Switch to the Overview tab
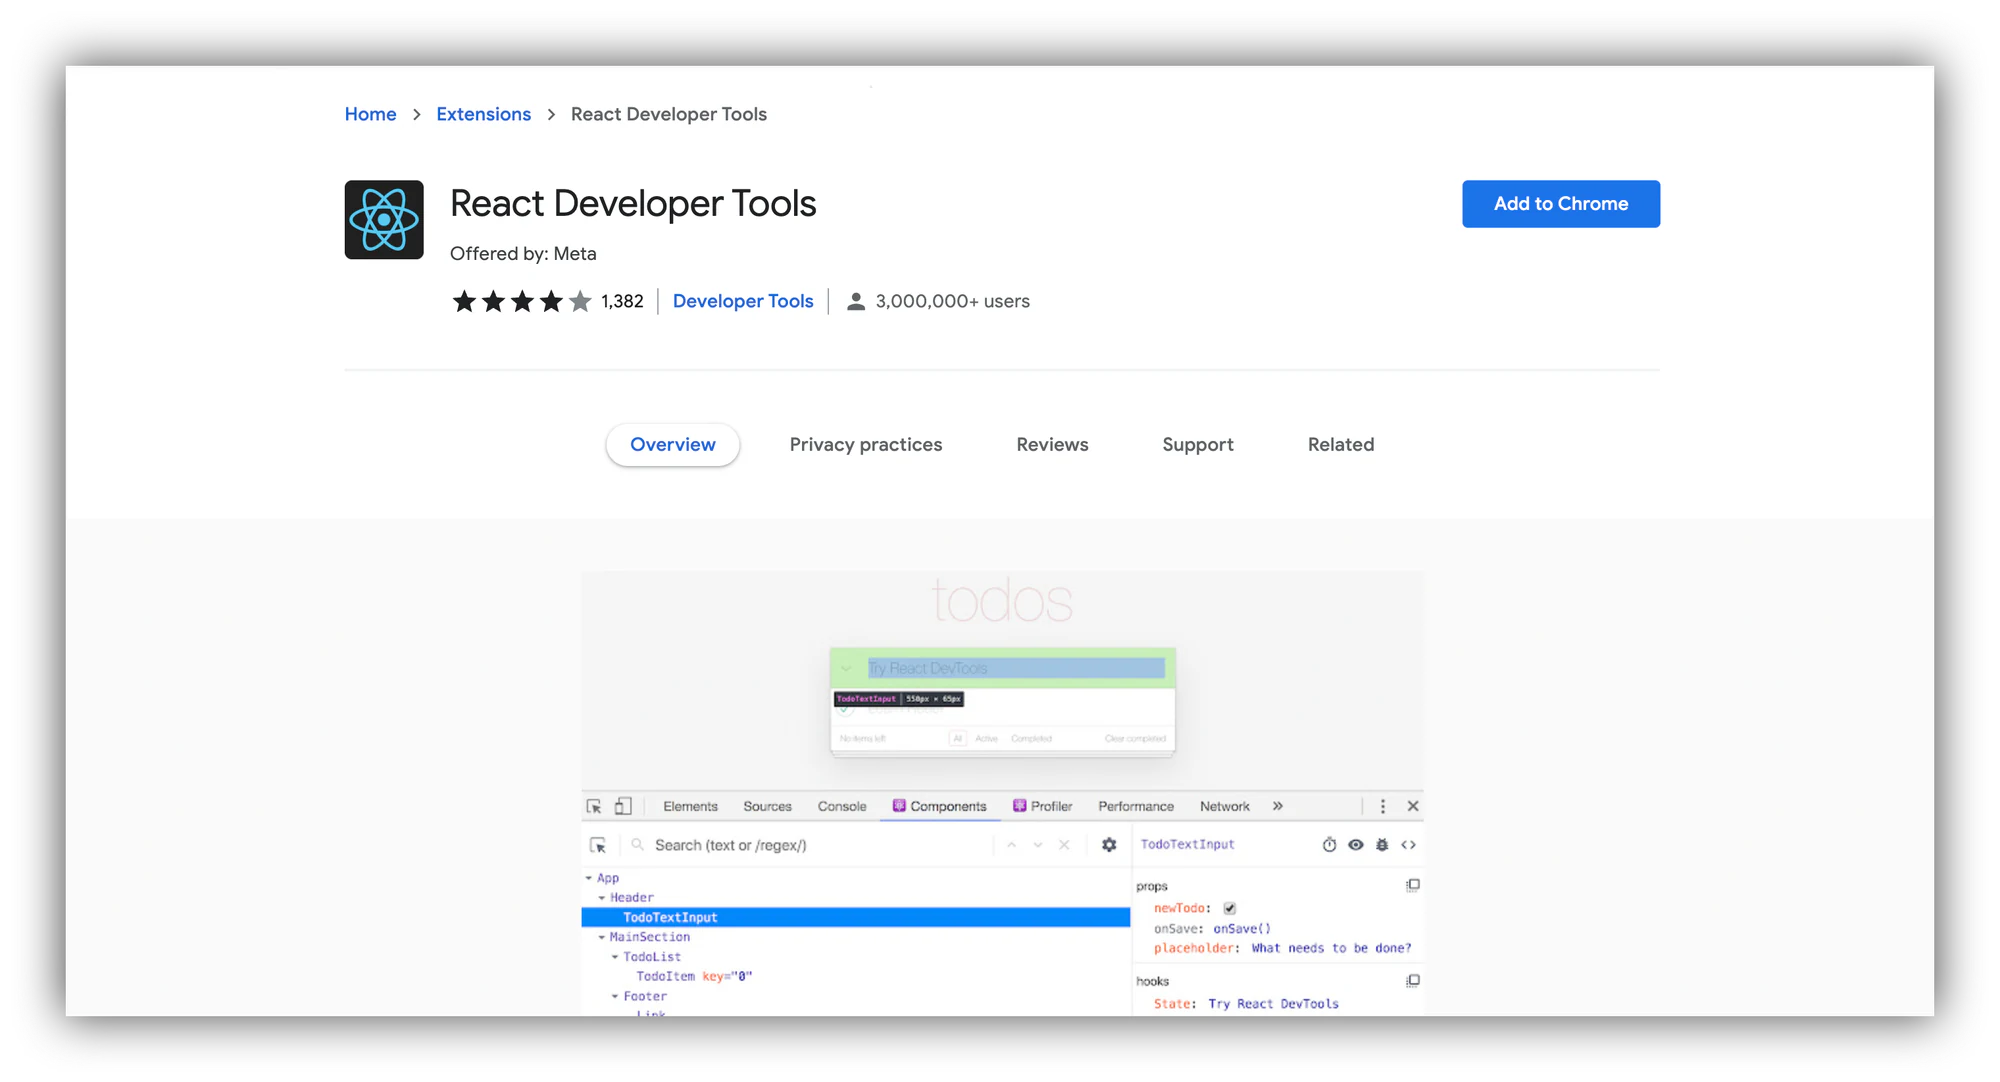The image size is (2000, 1082). click(673, 445)
